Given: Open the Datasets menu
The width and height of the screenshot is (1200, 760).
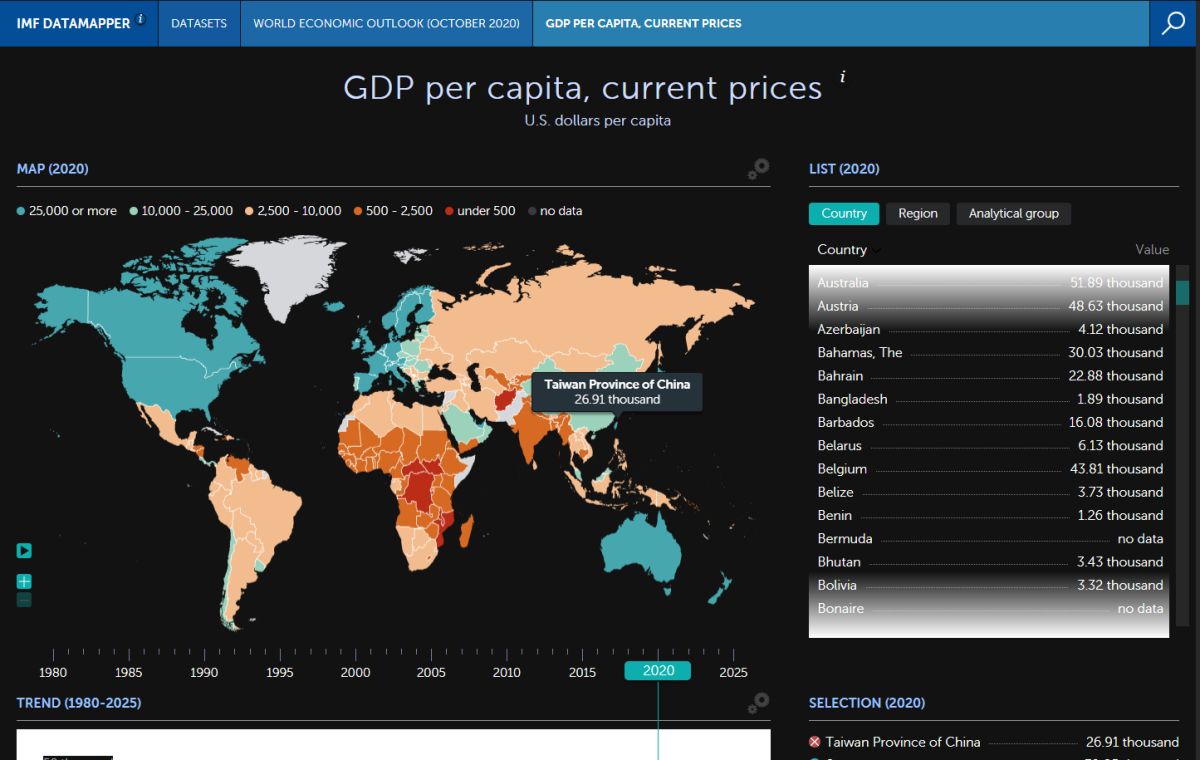Looking at the screenshot, I should [199, 23].
